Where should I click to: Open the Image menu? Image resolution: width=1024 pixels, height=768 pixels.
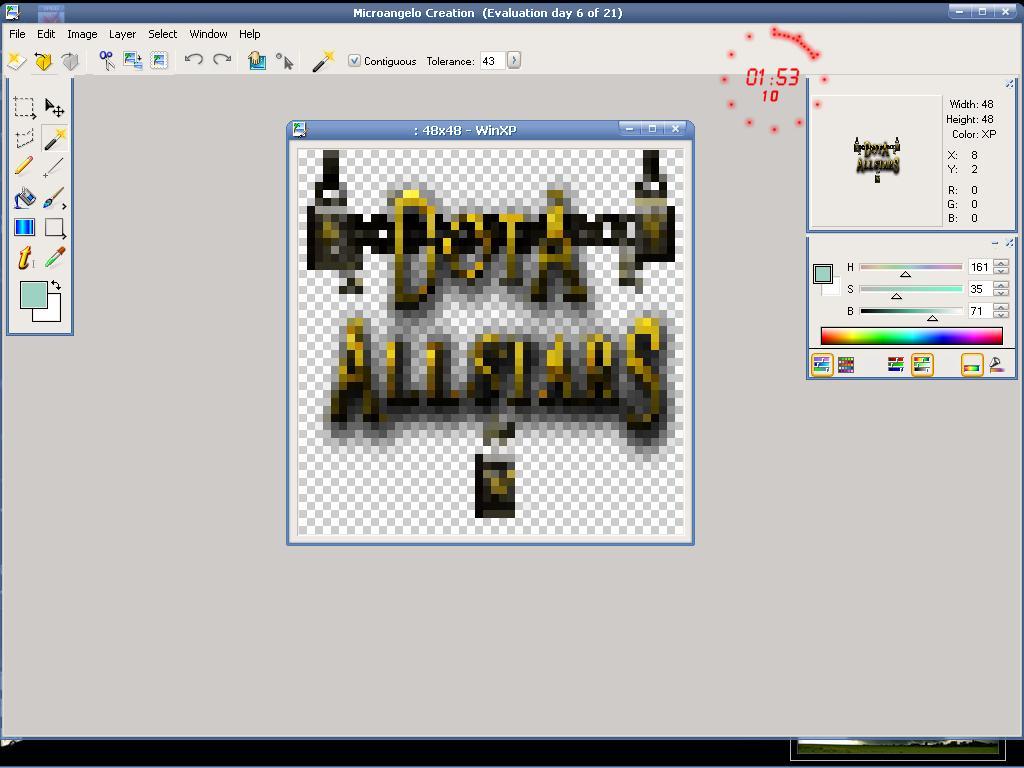(x=82, y=34)
